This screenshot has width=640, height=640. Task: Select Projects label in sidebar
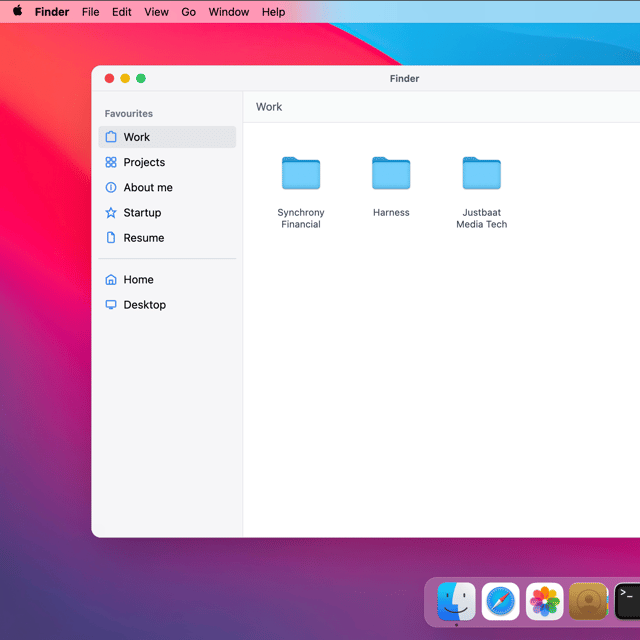(x=144, y=162)
